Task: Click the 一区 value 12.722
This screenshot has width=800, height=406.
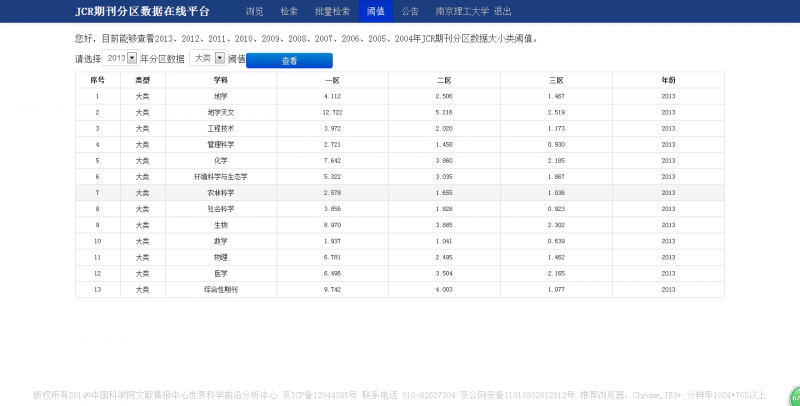Action: pos(332,112)
